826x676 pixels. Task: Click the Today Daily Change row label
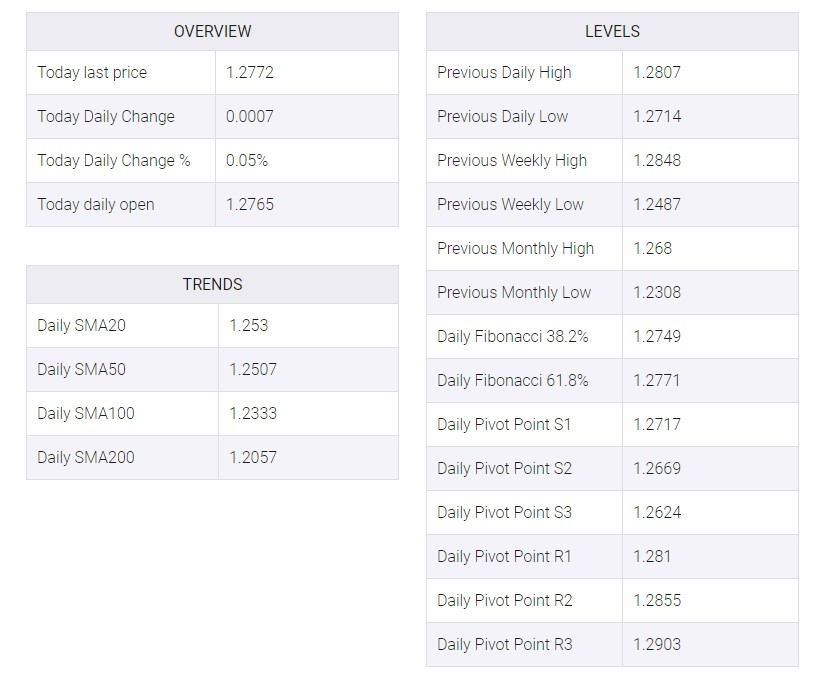click(x=106, y=116)
